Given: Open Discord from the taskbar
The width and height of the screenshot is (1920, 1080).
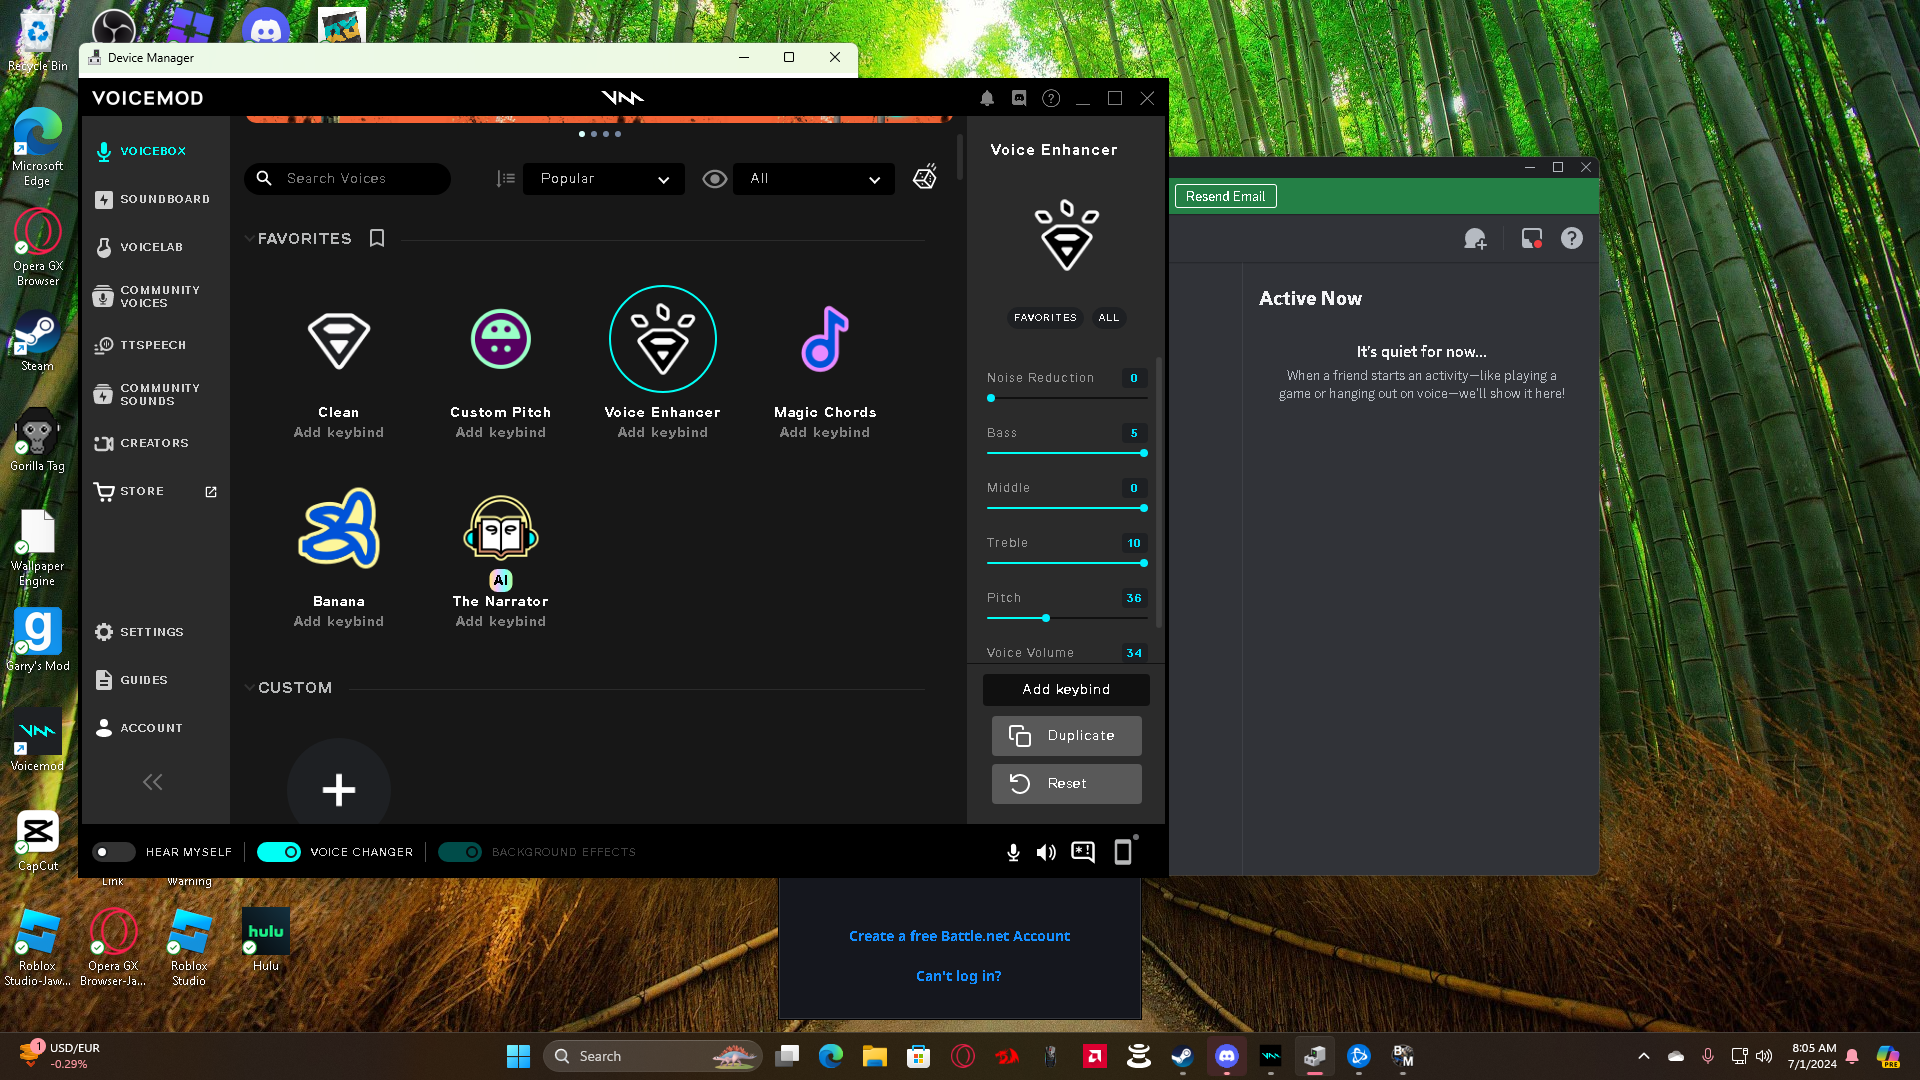Looking at the screenshot, I should click(x=1226, y=1056).
